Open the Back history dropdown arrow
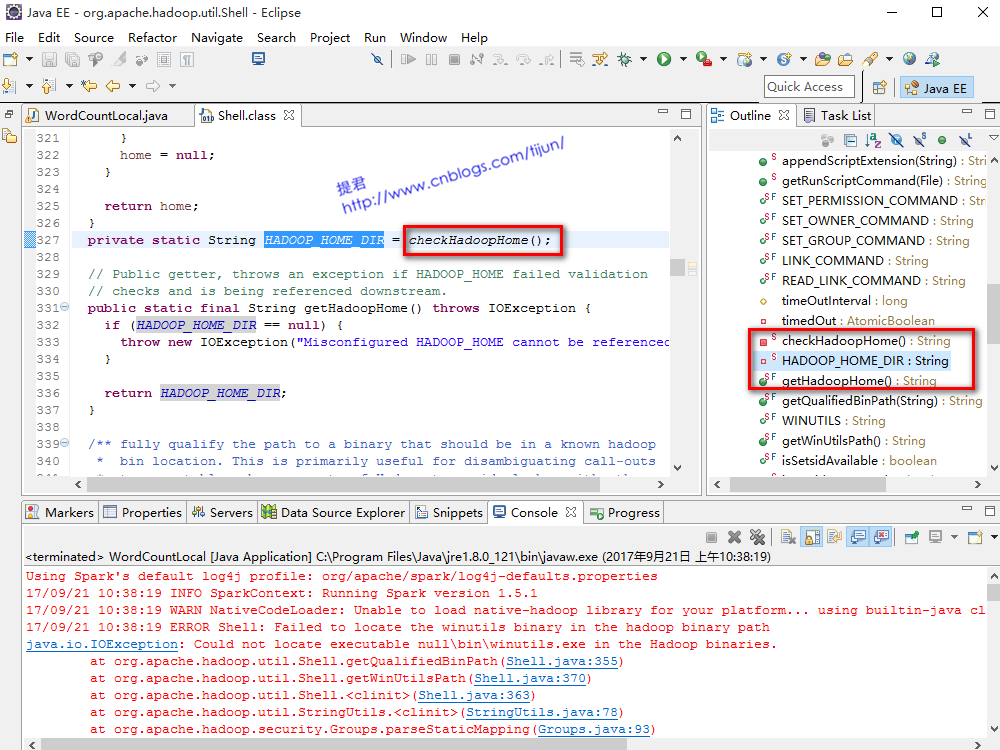The width and height of the screenshot is (1000, 750). 132,85
